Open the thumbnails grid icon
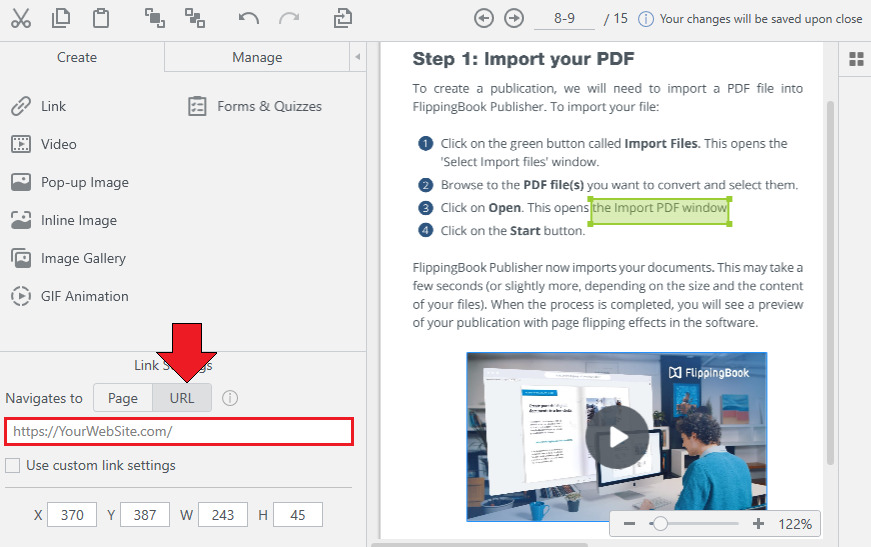The width and height of the screenshot is (871, 547). pyautogui.click(x=856, y=59)
